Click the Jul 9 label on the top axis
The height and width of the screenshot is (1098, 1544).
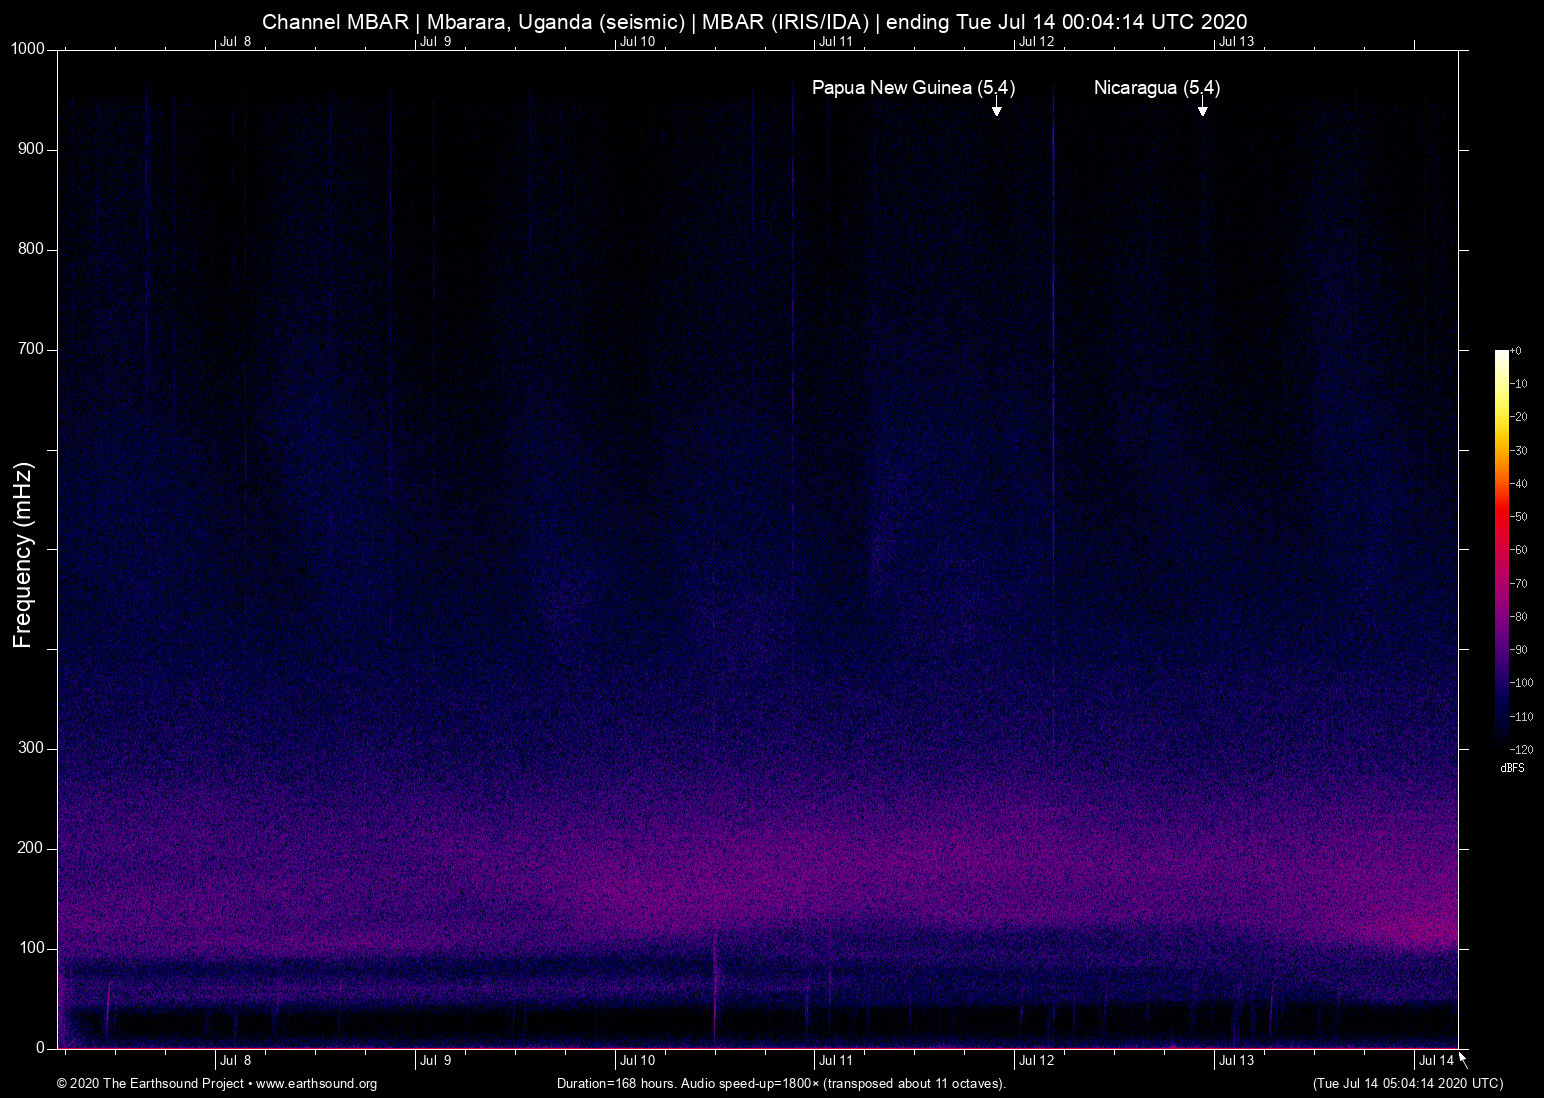click(435, 41)
